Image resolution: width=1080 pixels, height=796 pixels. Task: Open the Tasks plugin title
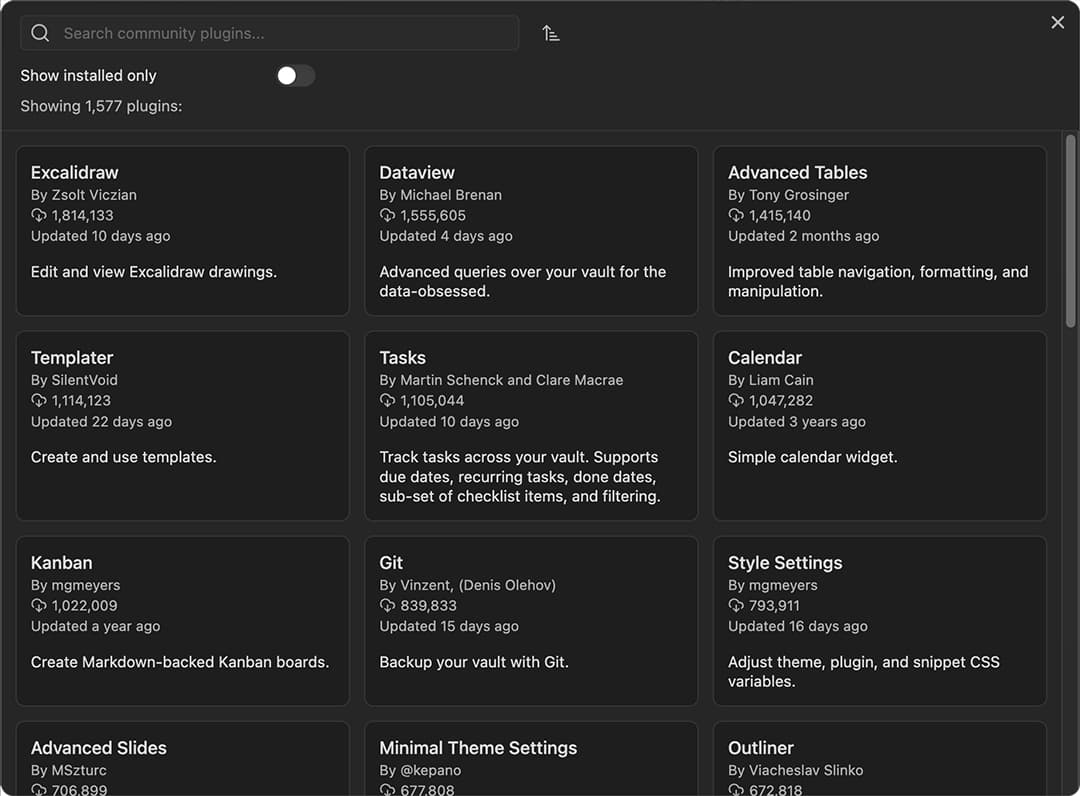pos(402,358)
